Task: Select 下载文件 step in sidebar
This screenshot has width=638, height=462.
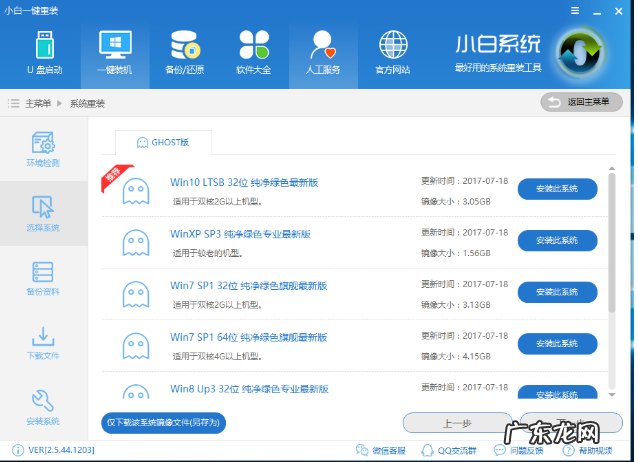Action: [43, 343]
